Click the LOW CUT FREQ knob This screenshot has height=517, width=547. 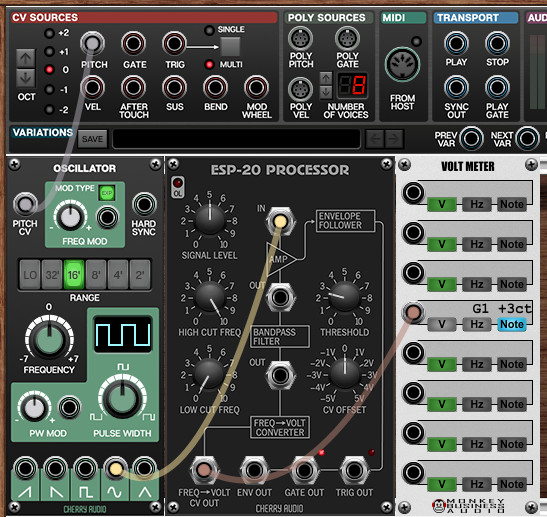(x=209, y=374)
